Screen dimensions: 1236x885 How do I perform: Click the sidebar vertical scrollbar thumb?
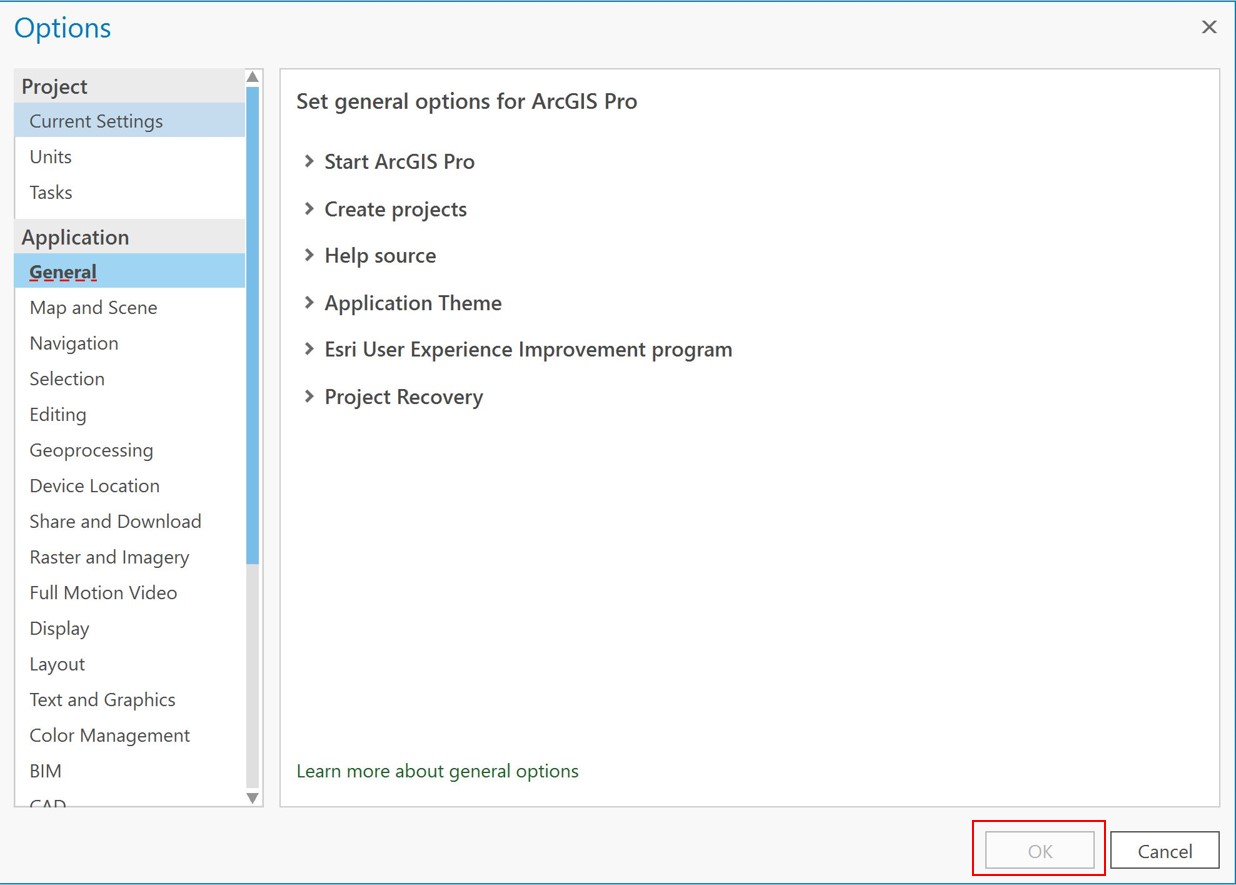(x=253, y=326)
